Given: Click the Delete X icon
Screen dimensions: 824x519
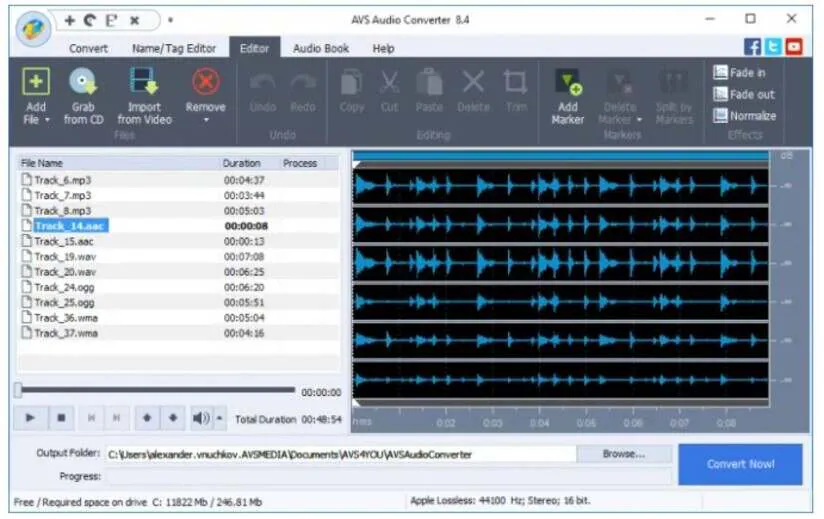Looking at the screenshot, I should pyautogui.click(x=473, y=82).
